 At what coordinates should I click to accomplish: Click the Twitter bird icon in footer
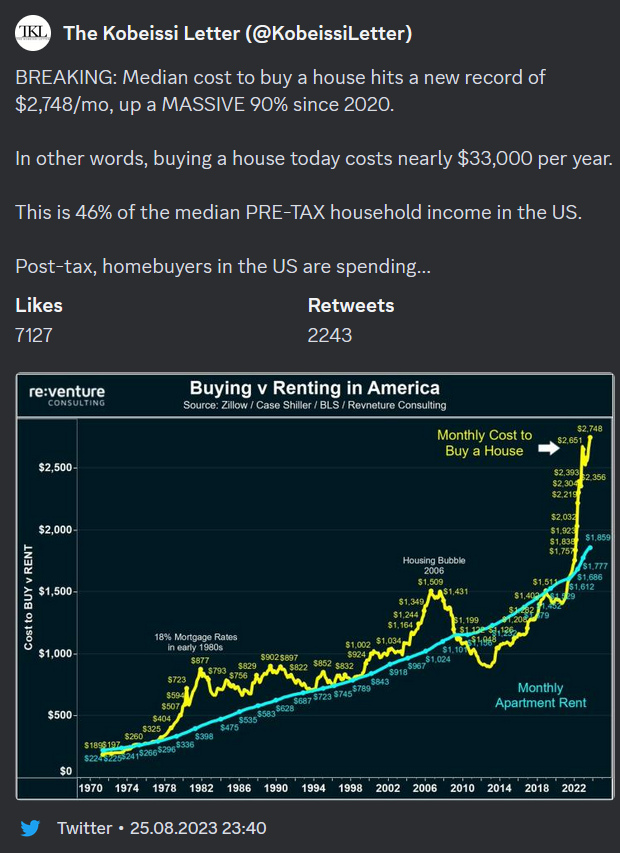point(31,828)
